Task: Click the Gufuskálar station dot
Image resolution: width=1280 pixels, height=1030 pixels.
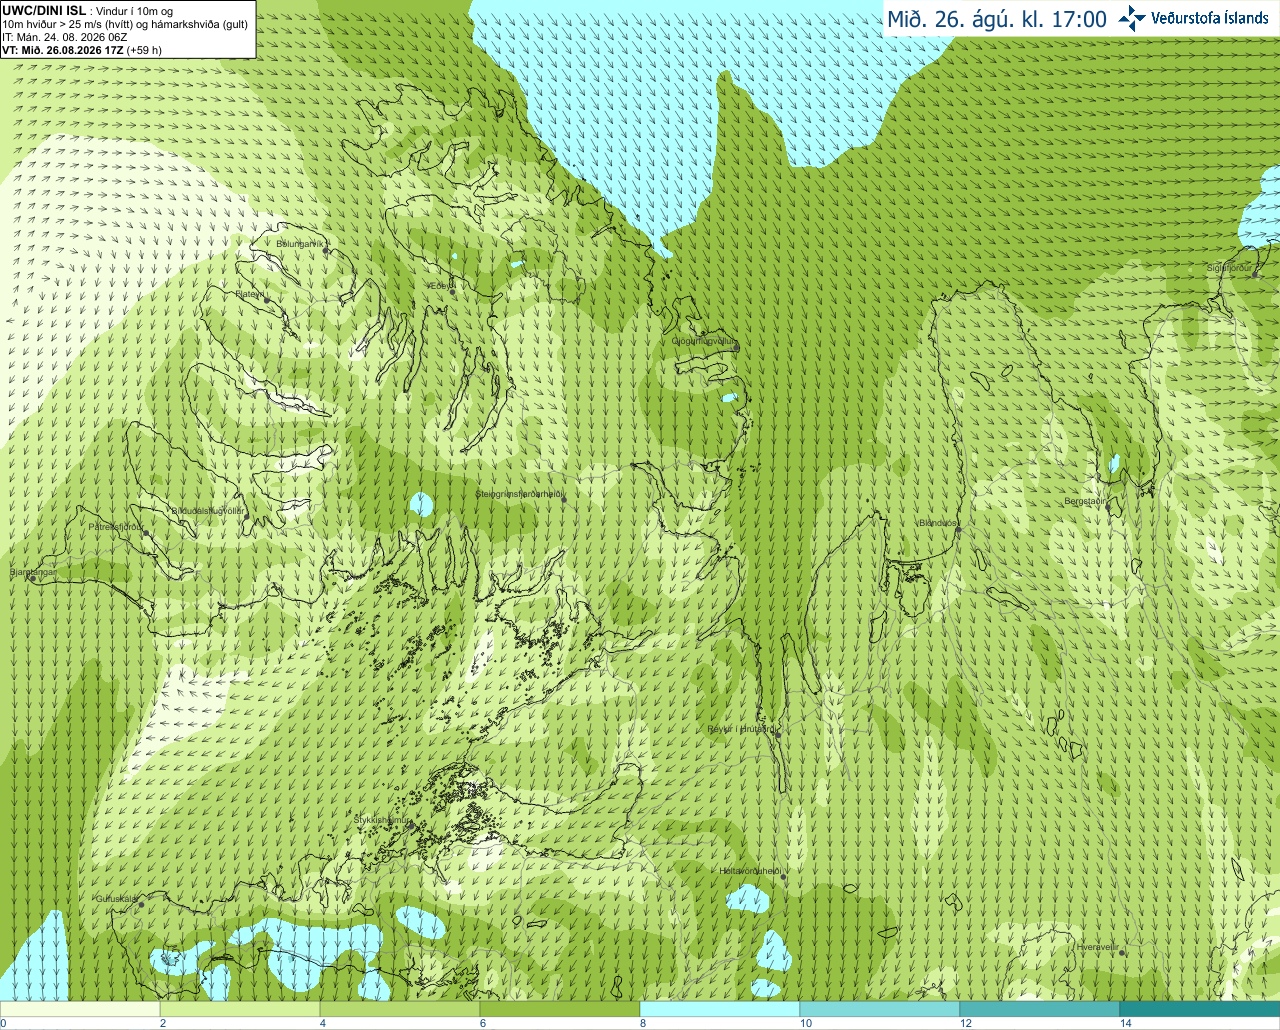Action: point(141,905)
